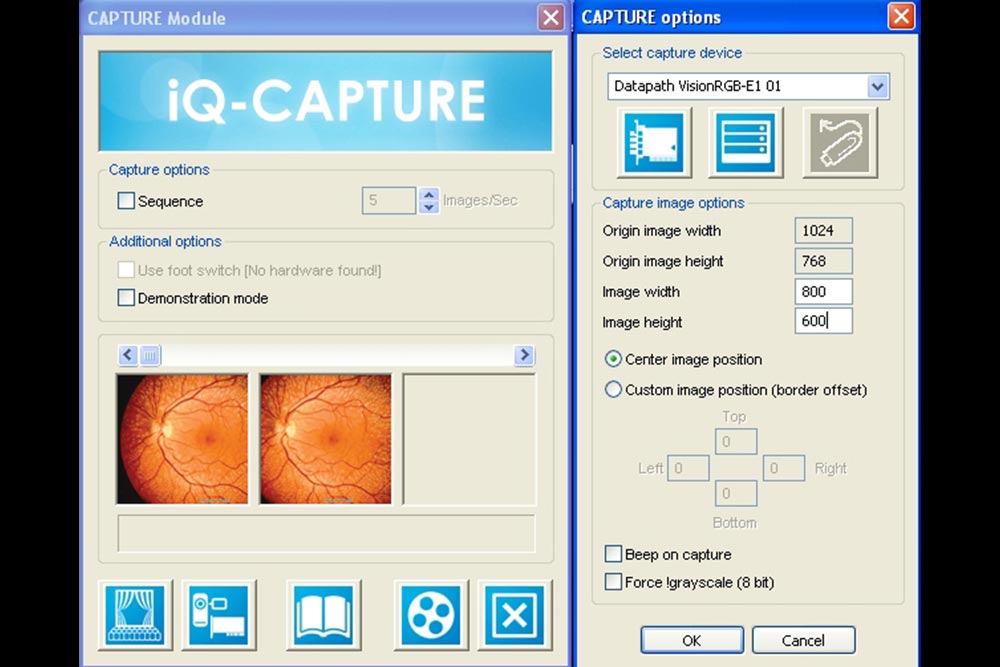Click the Top border offset field
1000x667 pixels.
(736, 441)
